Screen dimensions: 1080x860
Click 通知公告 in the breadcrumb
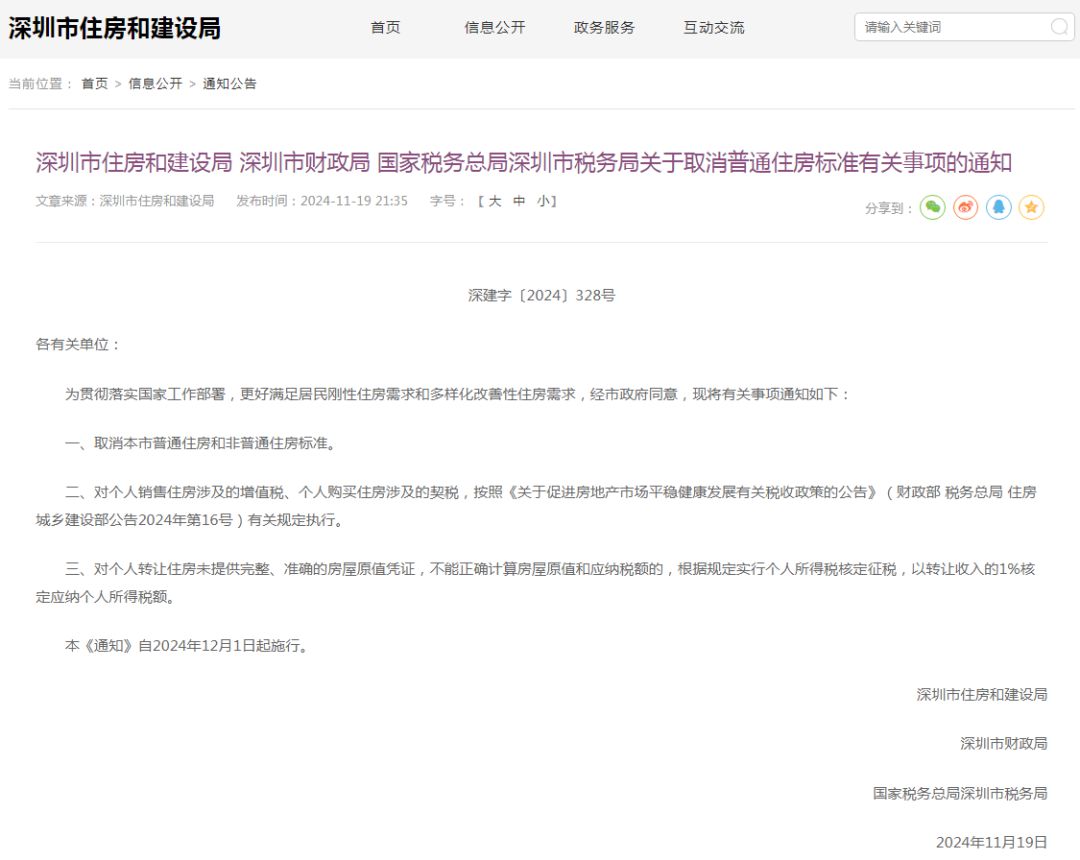[229, 83]
